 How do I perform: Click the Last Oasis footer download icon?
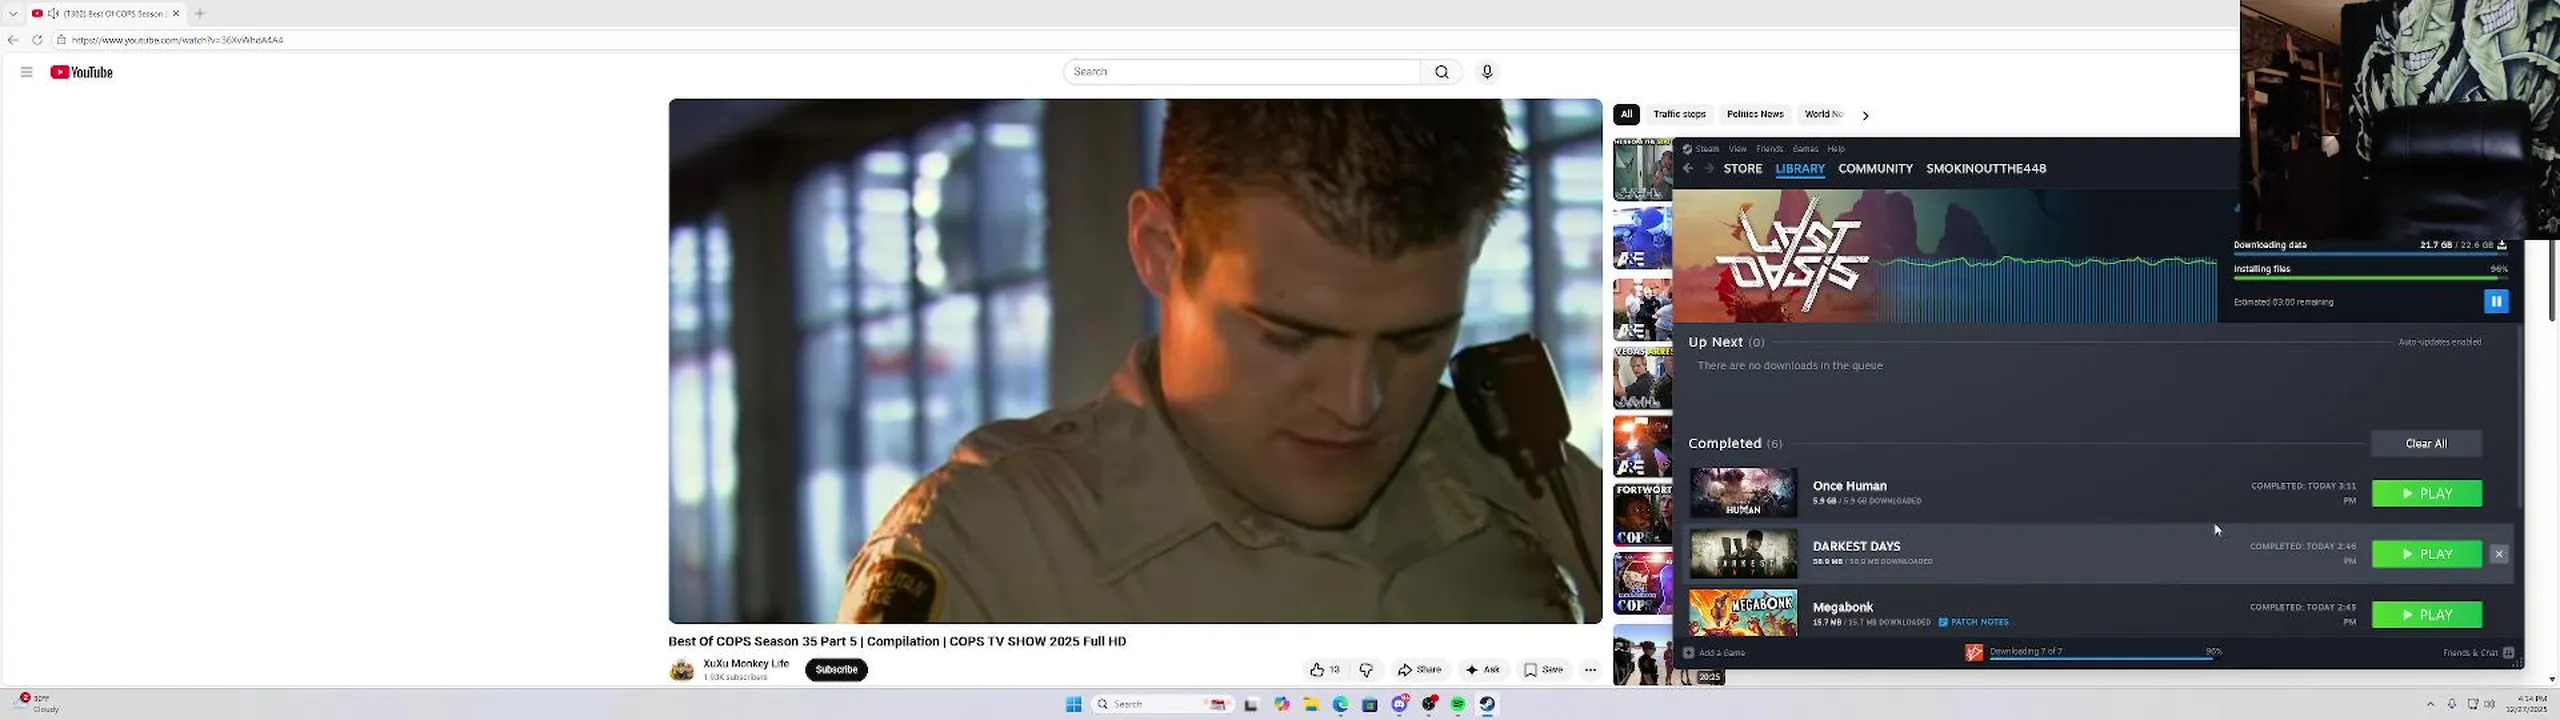coord(1973,652)
